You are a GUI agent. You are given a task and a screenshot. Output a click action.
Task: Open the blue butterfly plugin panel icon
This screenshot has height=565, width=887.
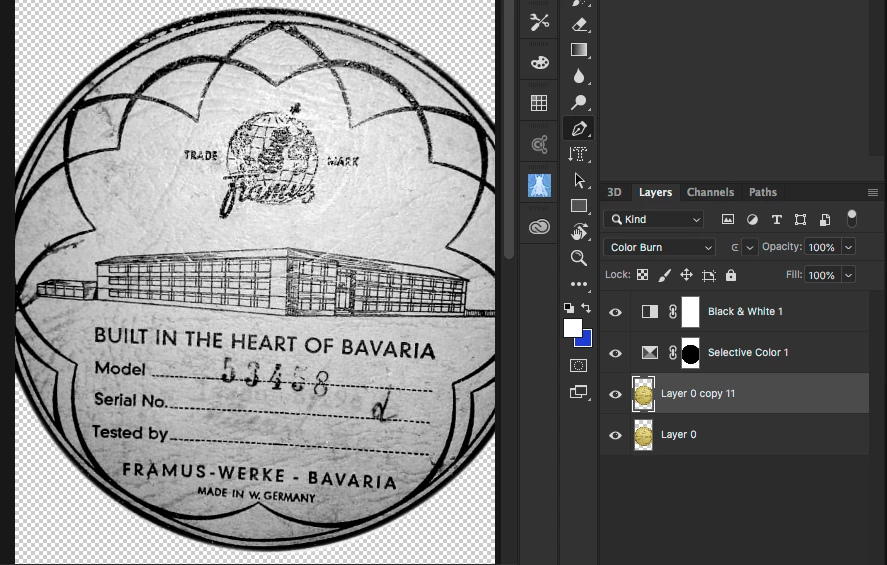[539, 186]
